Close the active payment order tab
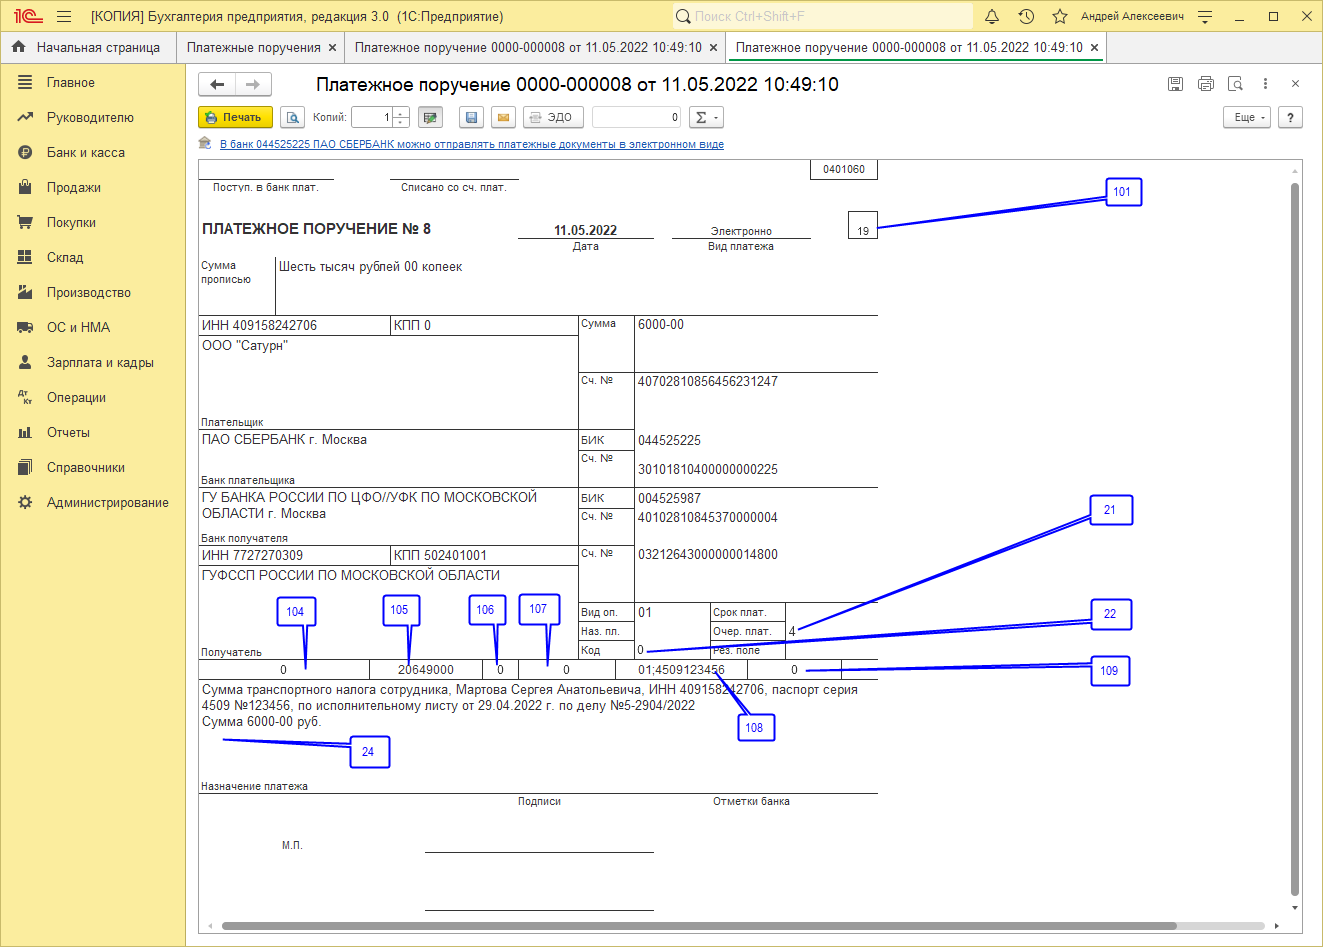This screenshot has width=1323, height=947. click(1094, 47)
